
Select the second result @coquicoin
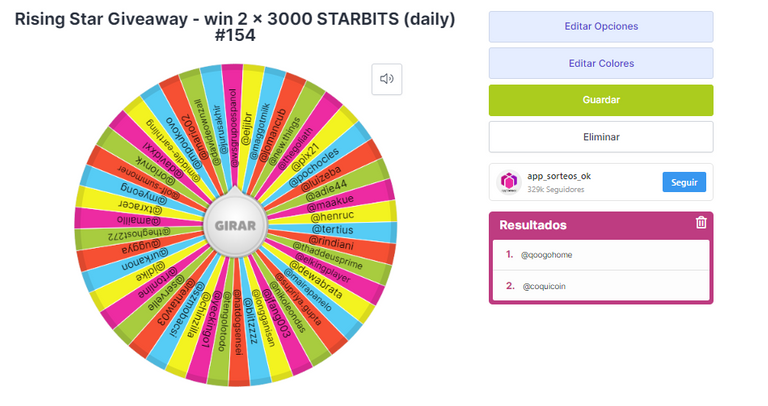coord(601,286)
